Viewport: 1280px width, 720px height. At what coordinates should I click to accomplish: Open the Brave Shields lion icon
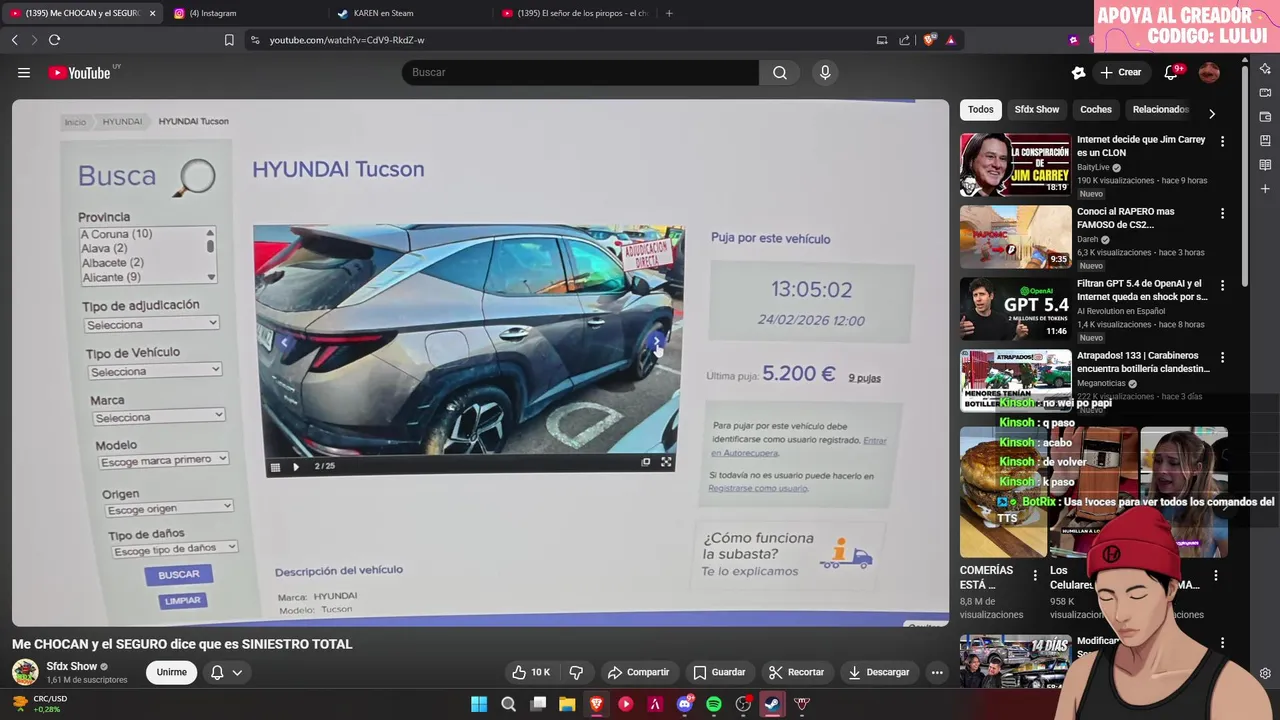pyautogui.click(x=929, y=40)
